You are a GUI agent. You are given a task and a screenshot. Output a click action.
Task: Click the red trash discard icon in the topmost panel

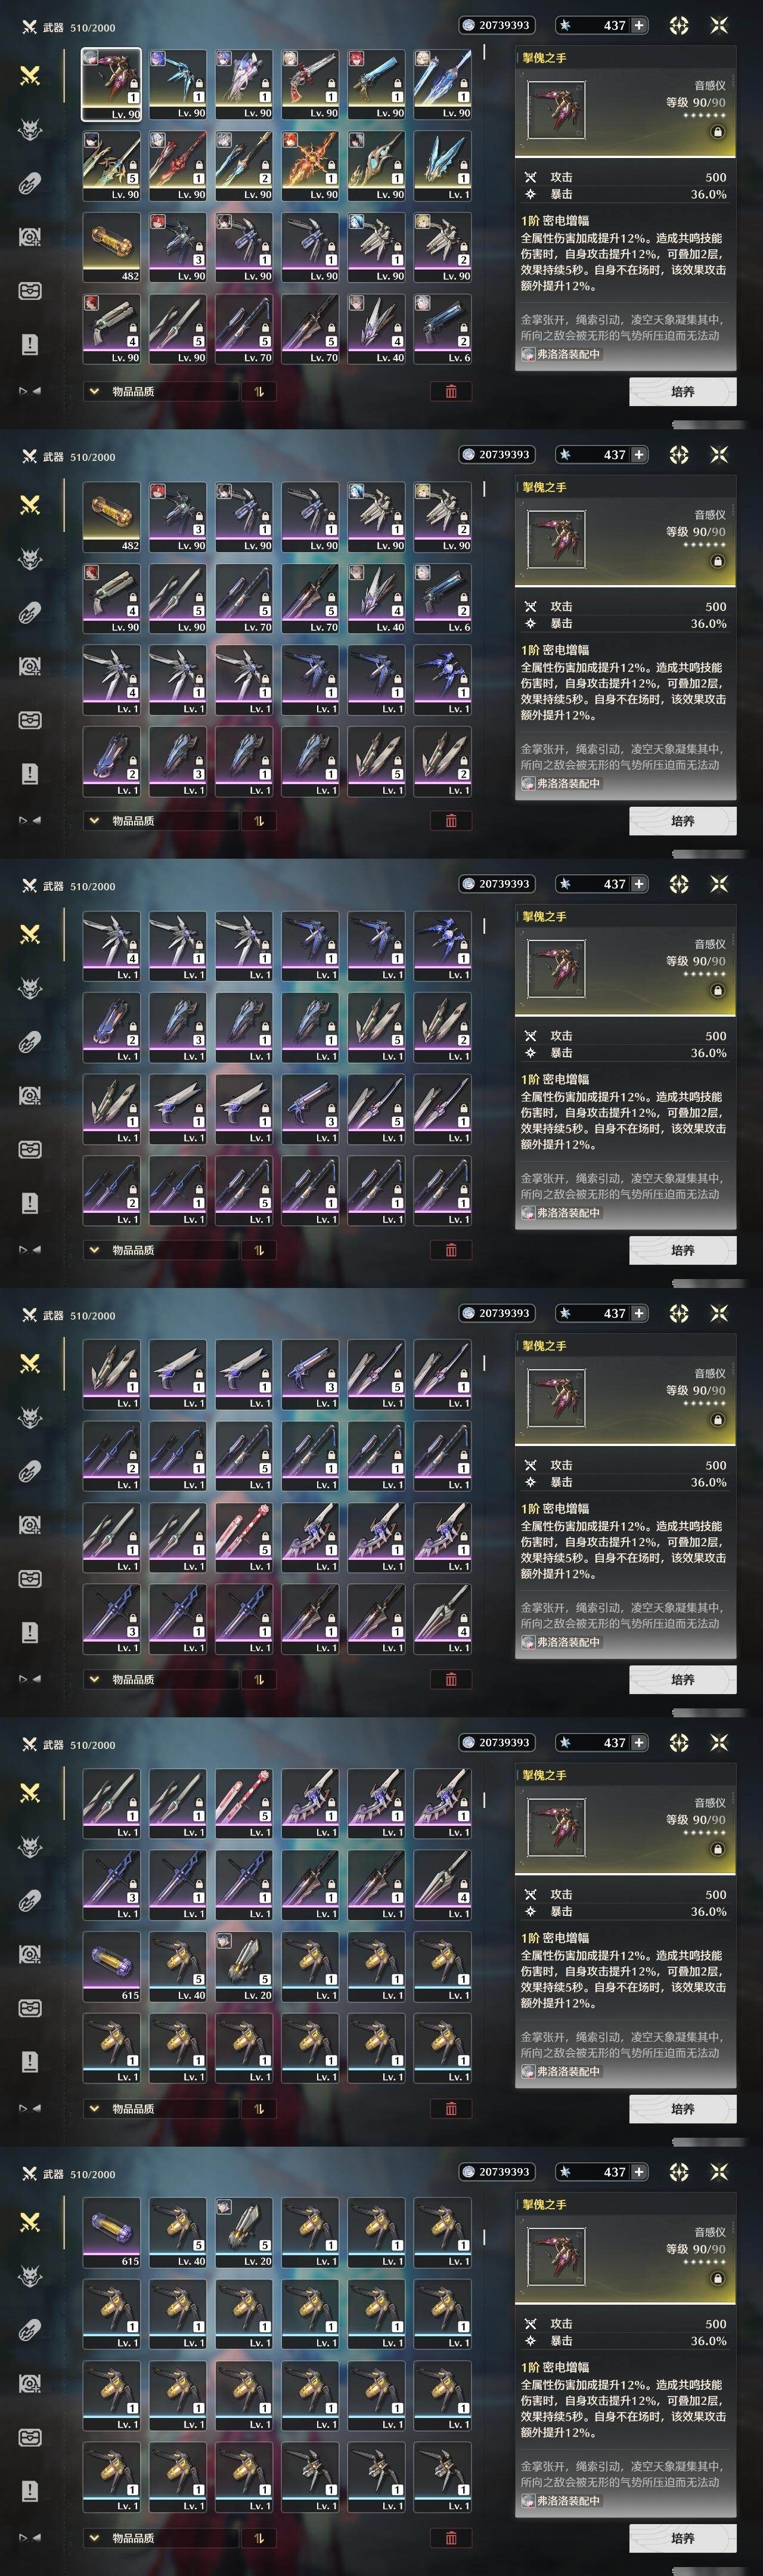[451, 391]
